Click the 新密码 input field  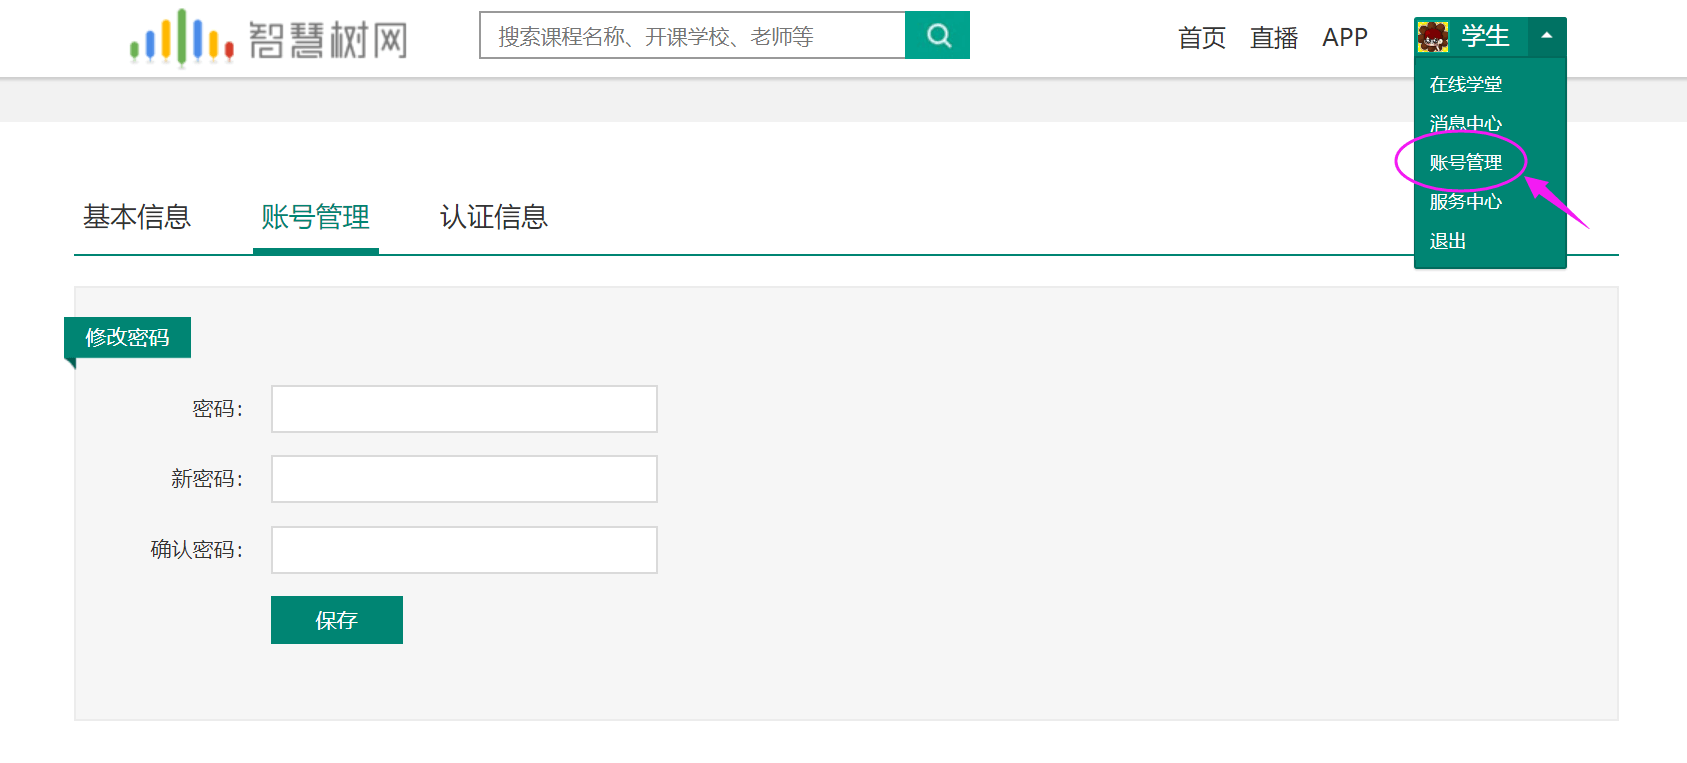pos(464,479)
